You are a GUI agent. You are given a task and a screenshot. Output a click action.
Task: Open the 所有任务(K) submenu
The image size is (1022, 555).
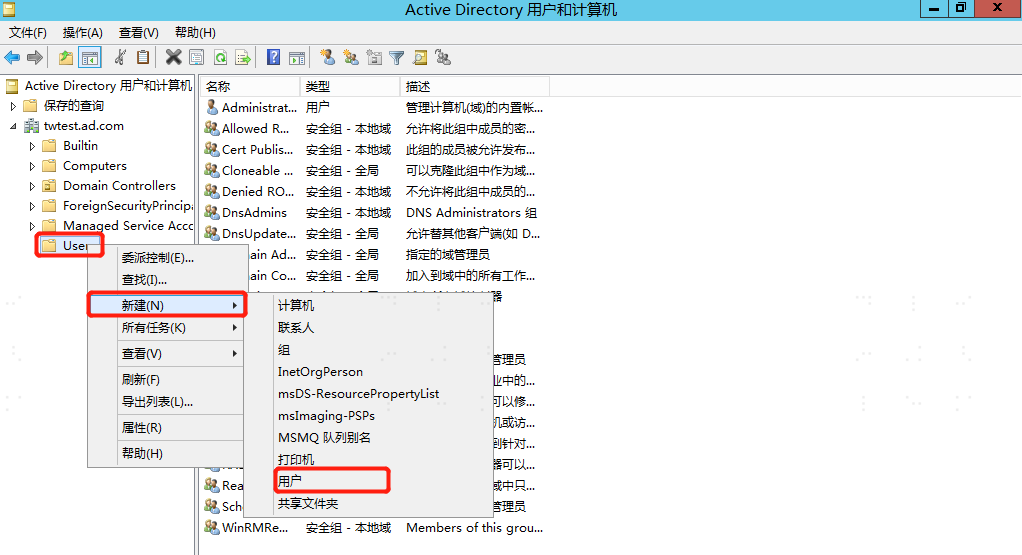[x=166, y=328]
